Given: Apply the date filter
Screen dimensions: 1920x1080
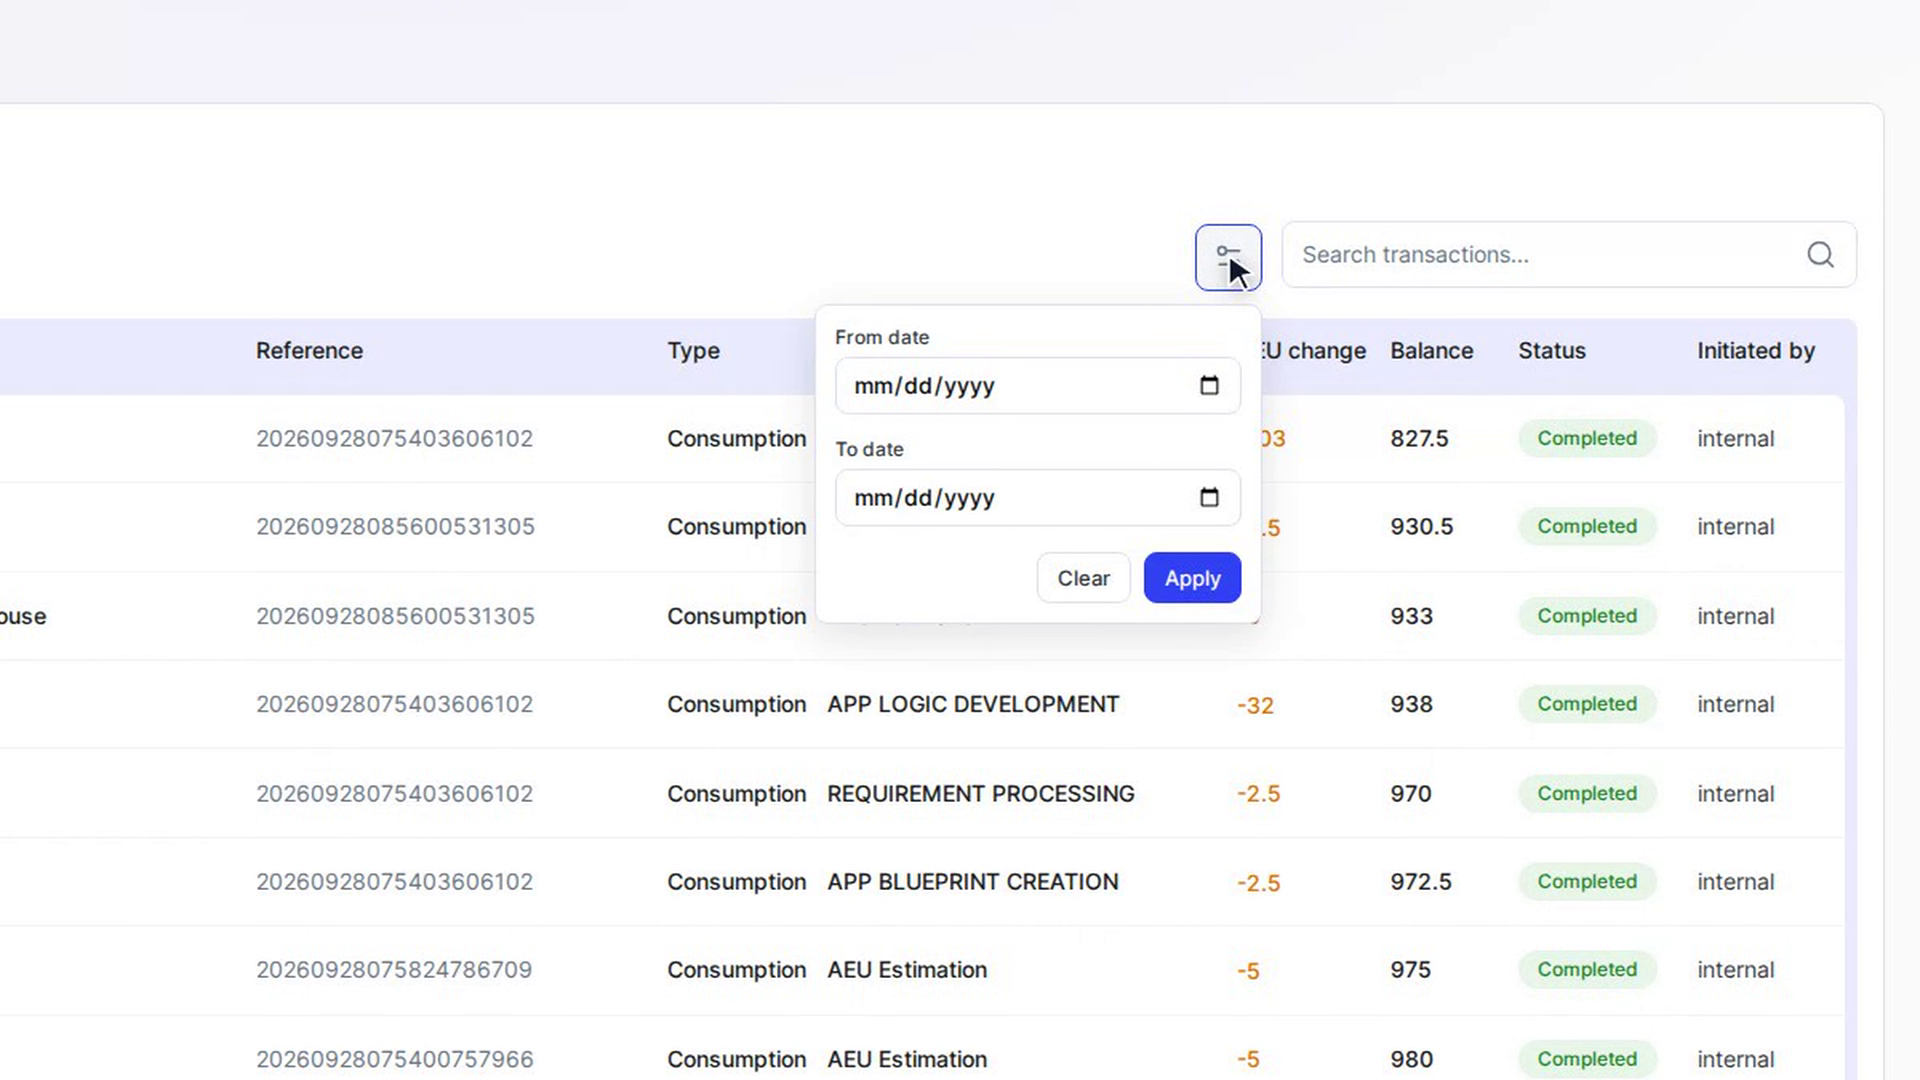Looking at the screenshot, I should (1192, 578).
